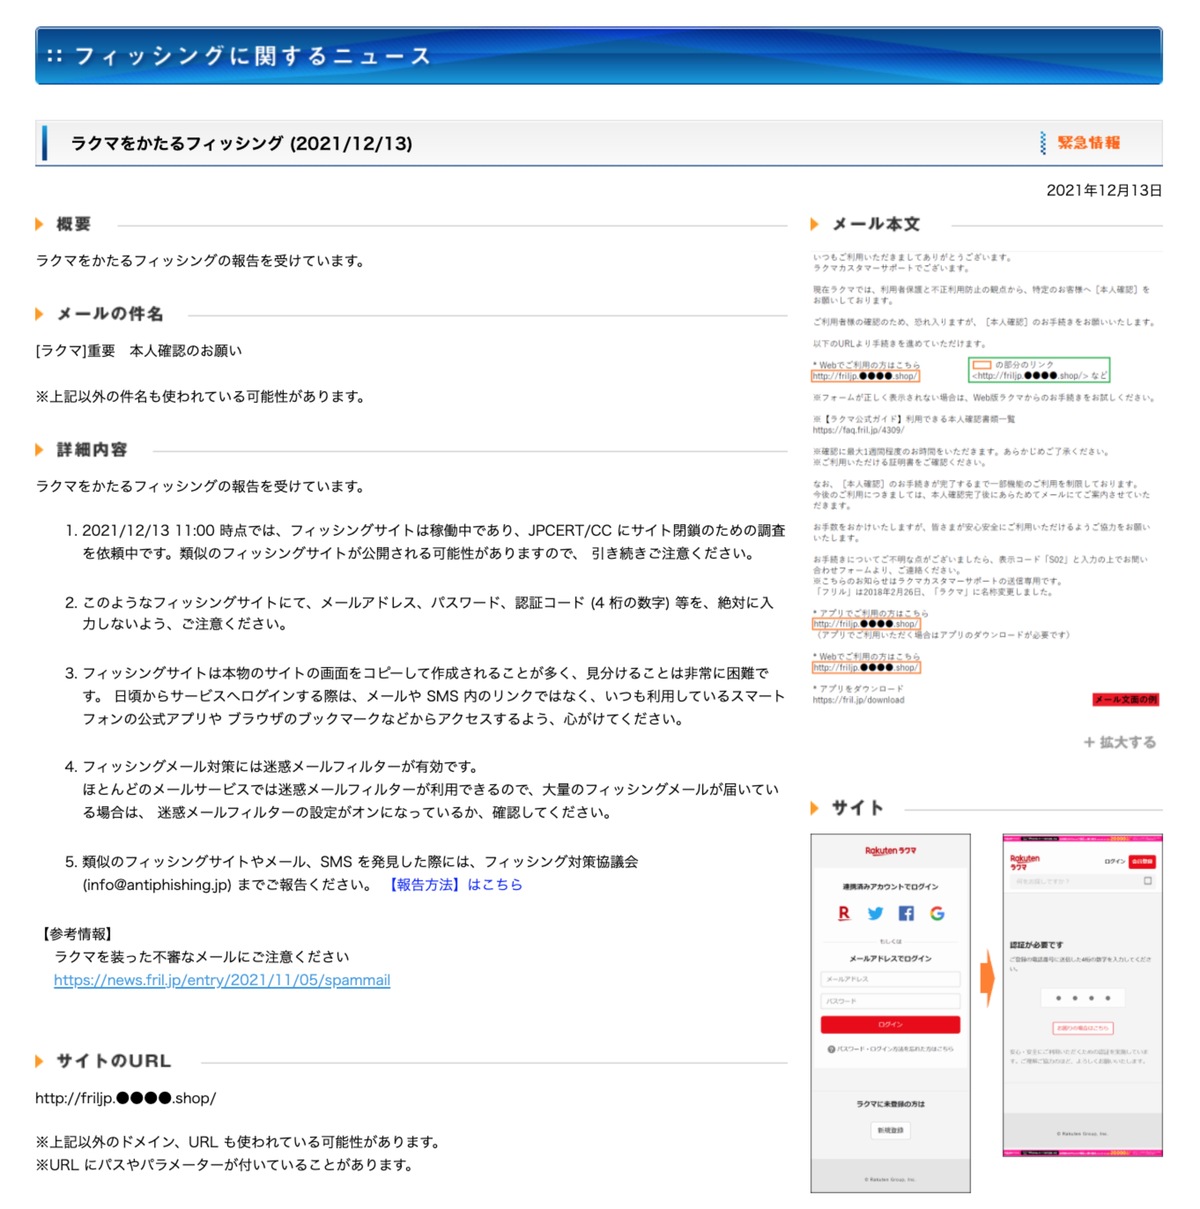Viewport: 1200px width, 1209px height.
Task: Click list item starting このようなフィッシングサイトにて
Action: coord(428,613)
